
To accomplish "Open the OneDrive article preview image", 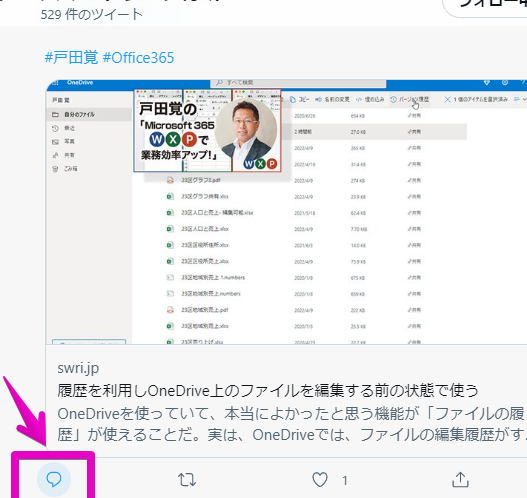I will click(x=286, y=212).
